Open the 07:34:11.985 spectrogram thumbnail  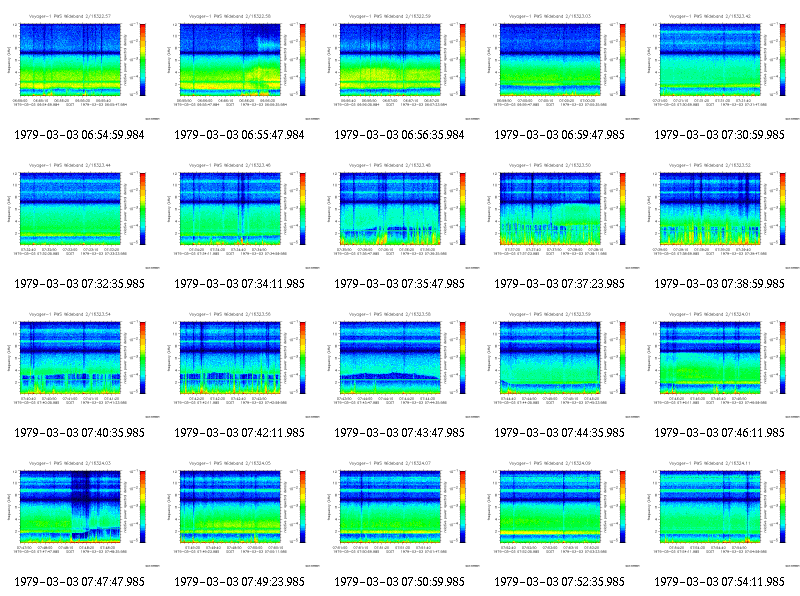coord(240,215)
